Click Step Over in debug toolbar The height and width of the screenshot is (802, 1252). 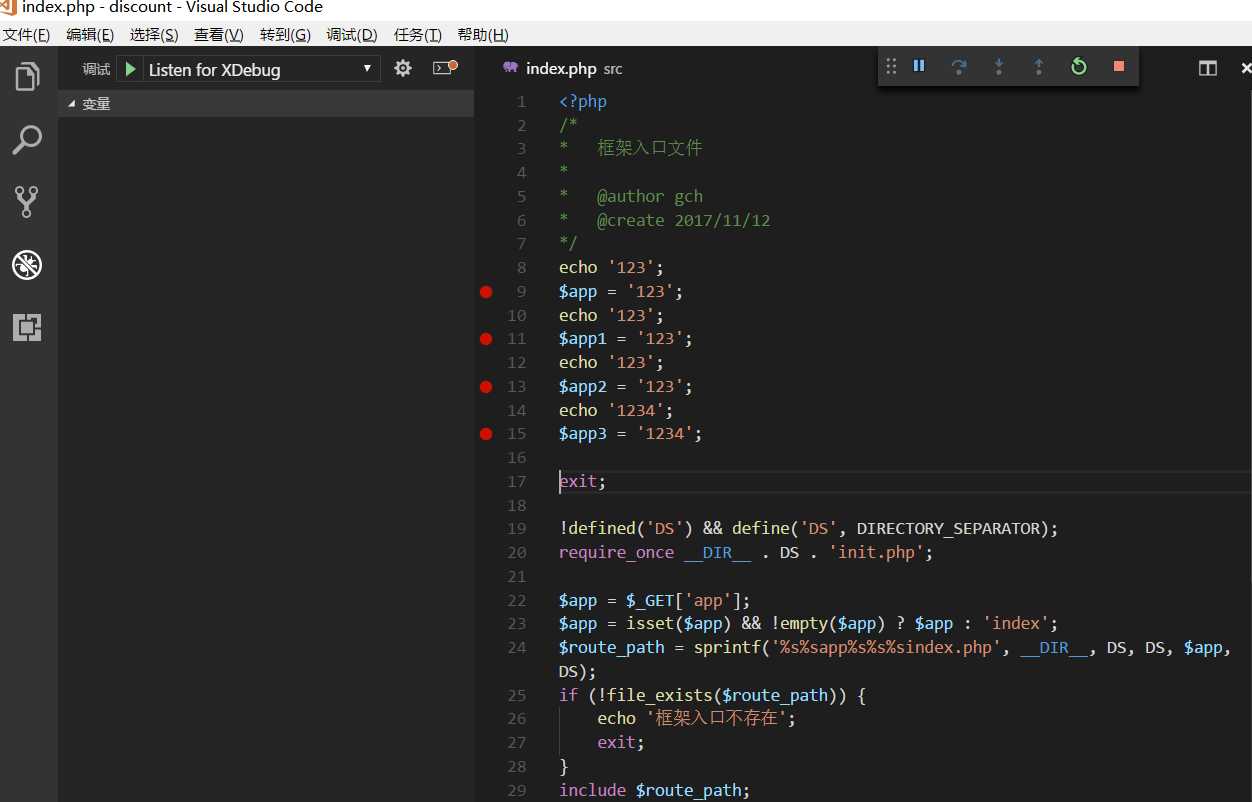click(959, 67)
